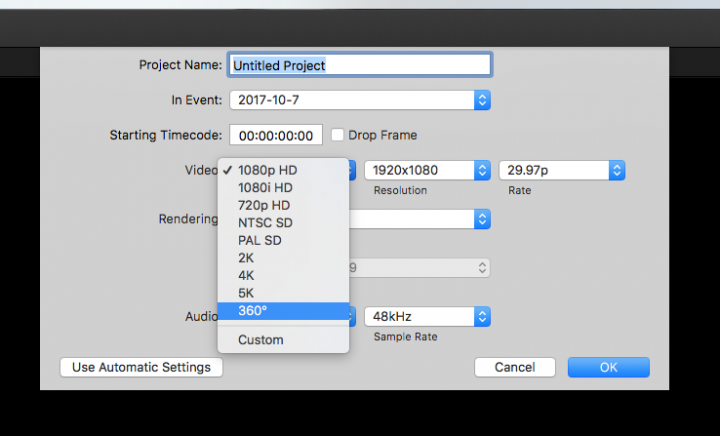Viewport: 720px width, 436px height.
Task: Open the In Event dropdown
Action: coord(360,100)
